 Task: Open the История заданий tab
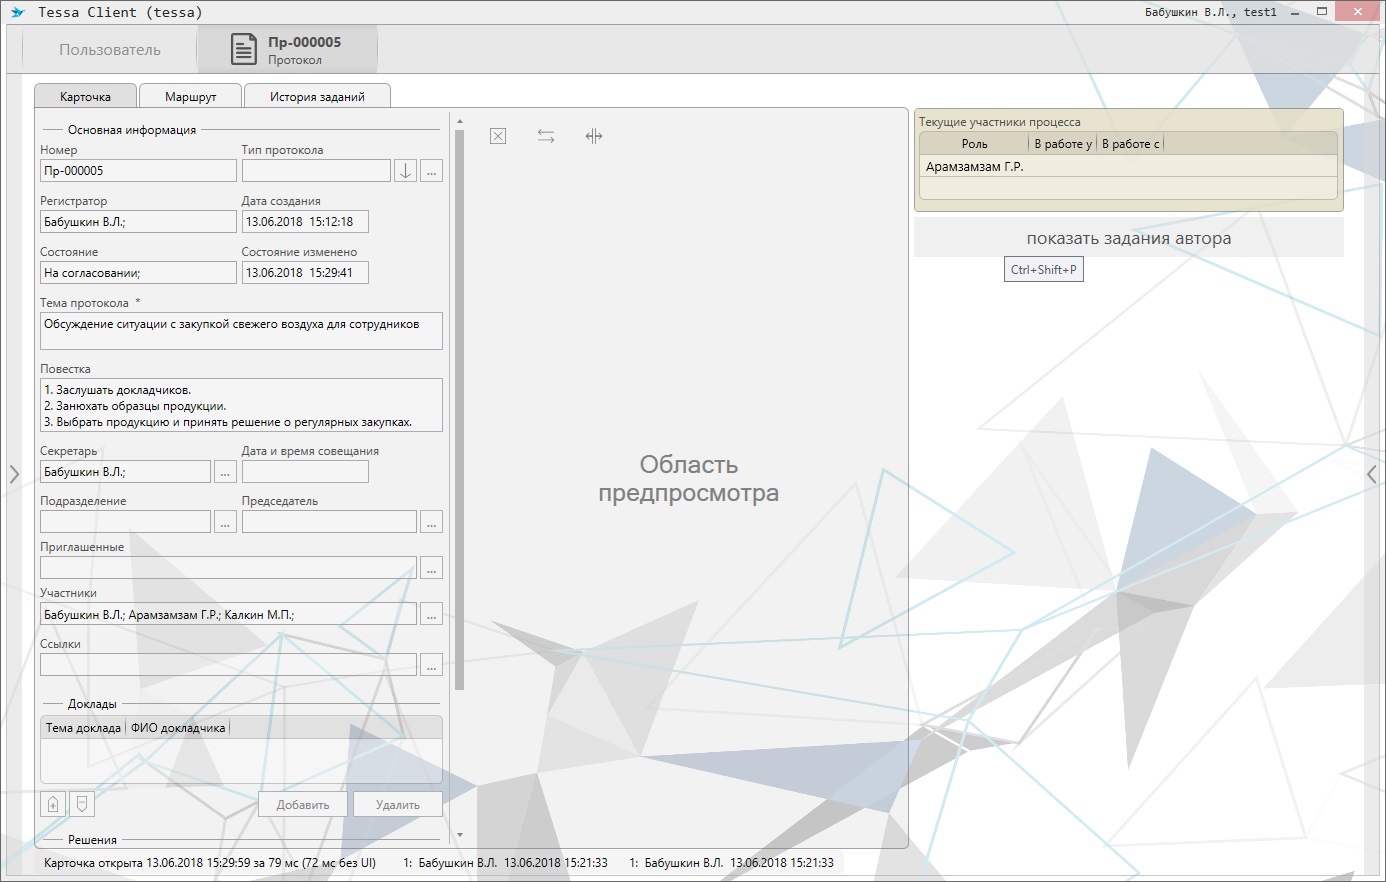[317, 97]
